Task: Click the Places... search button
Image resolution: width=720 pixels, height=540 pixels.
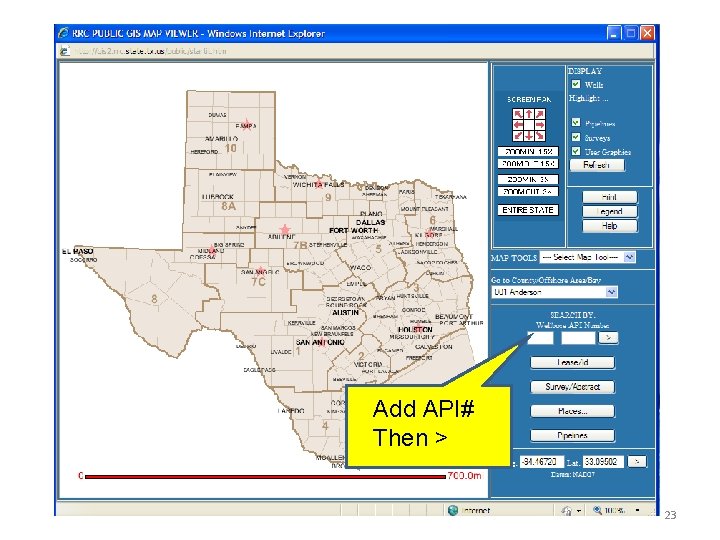Action: point(573,411)
